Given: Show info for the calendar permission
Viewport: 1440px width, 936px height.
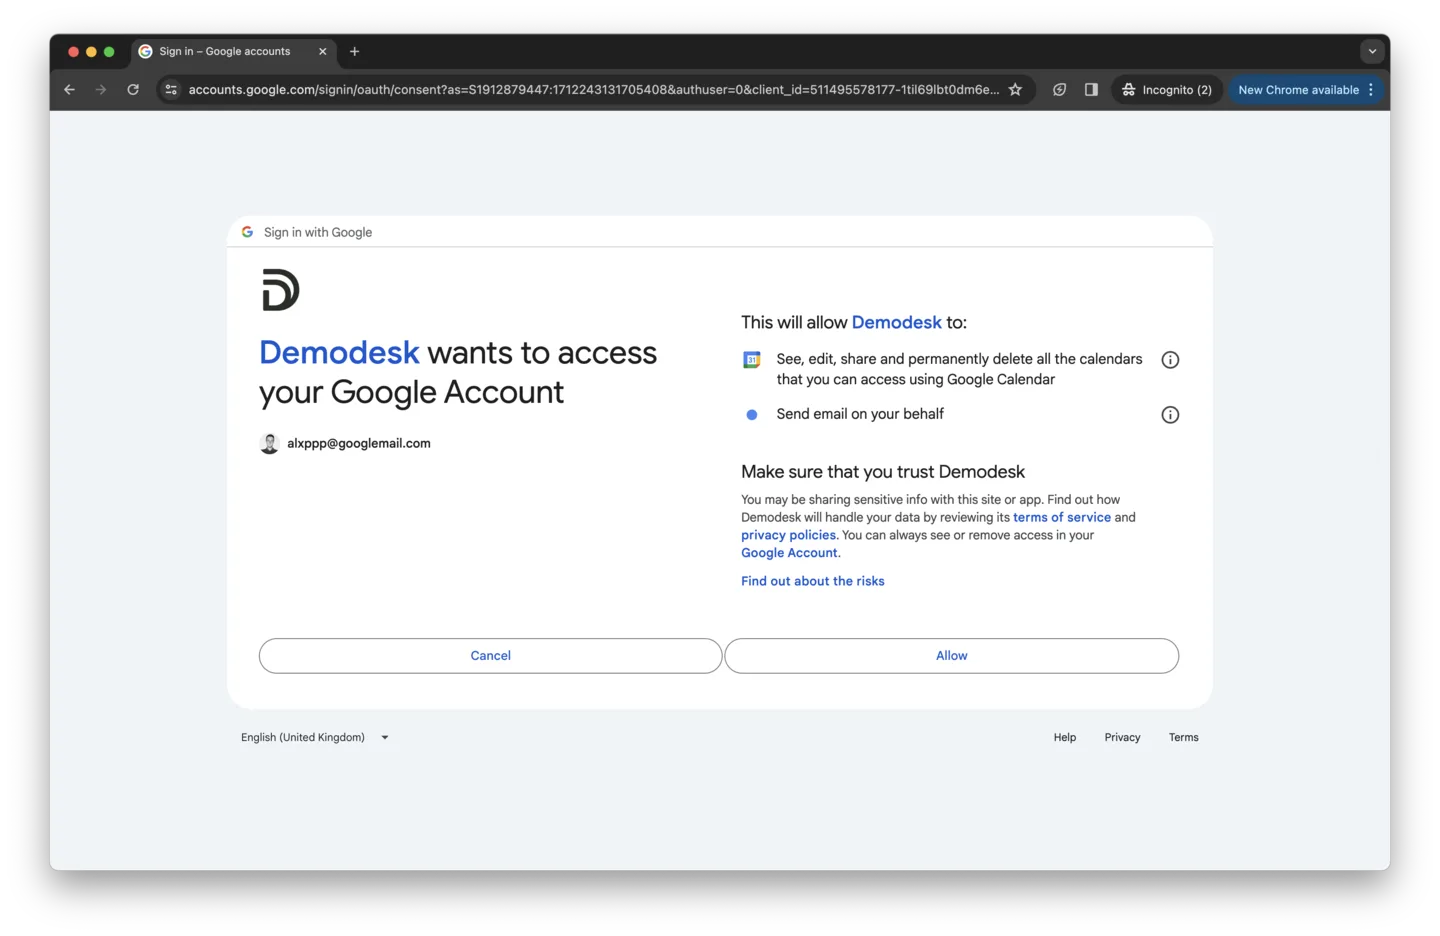Looking at the screenshot, I should [x=1170, y=360].
